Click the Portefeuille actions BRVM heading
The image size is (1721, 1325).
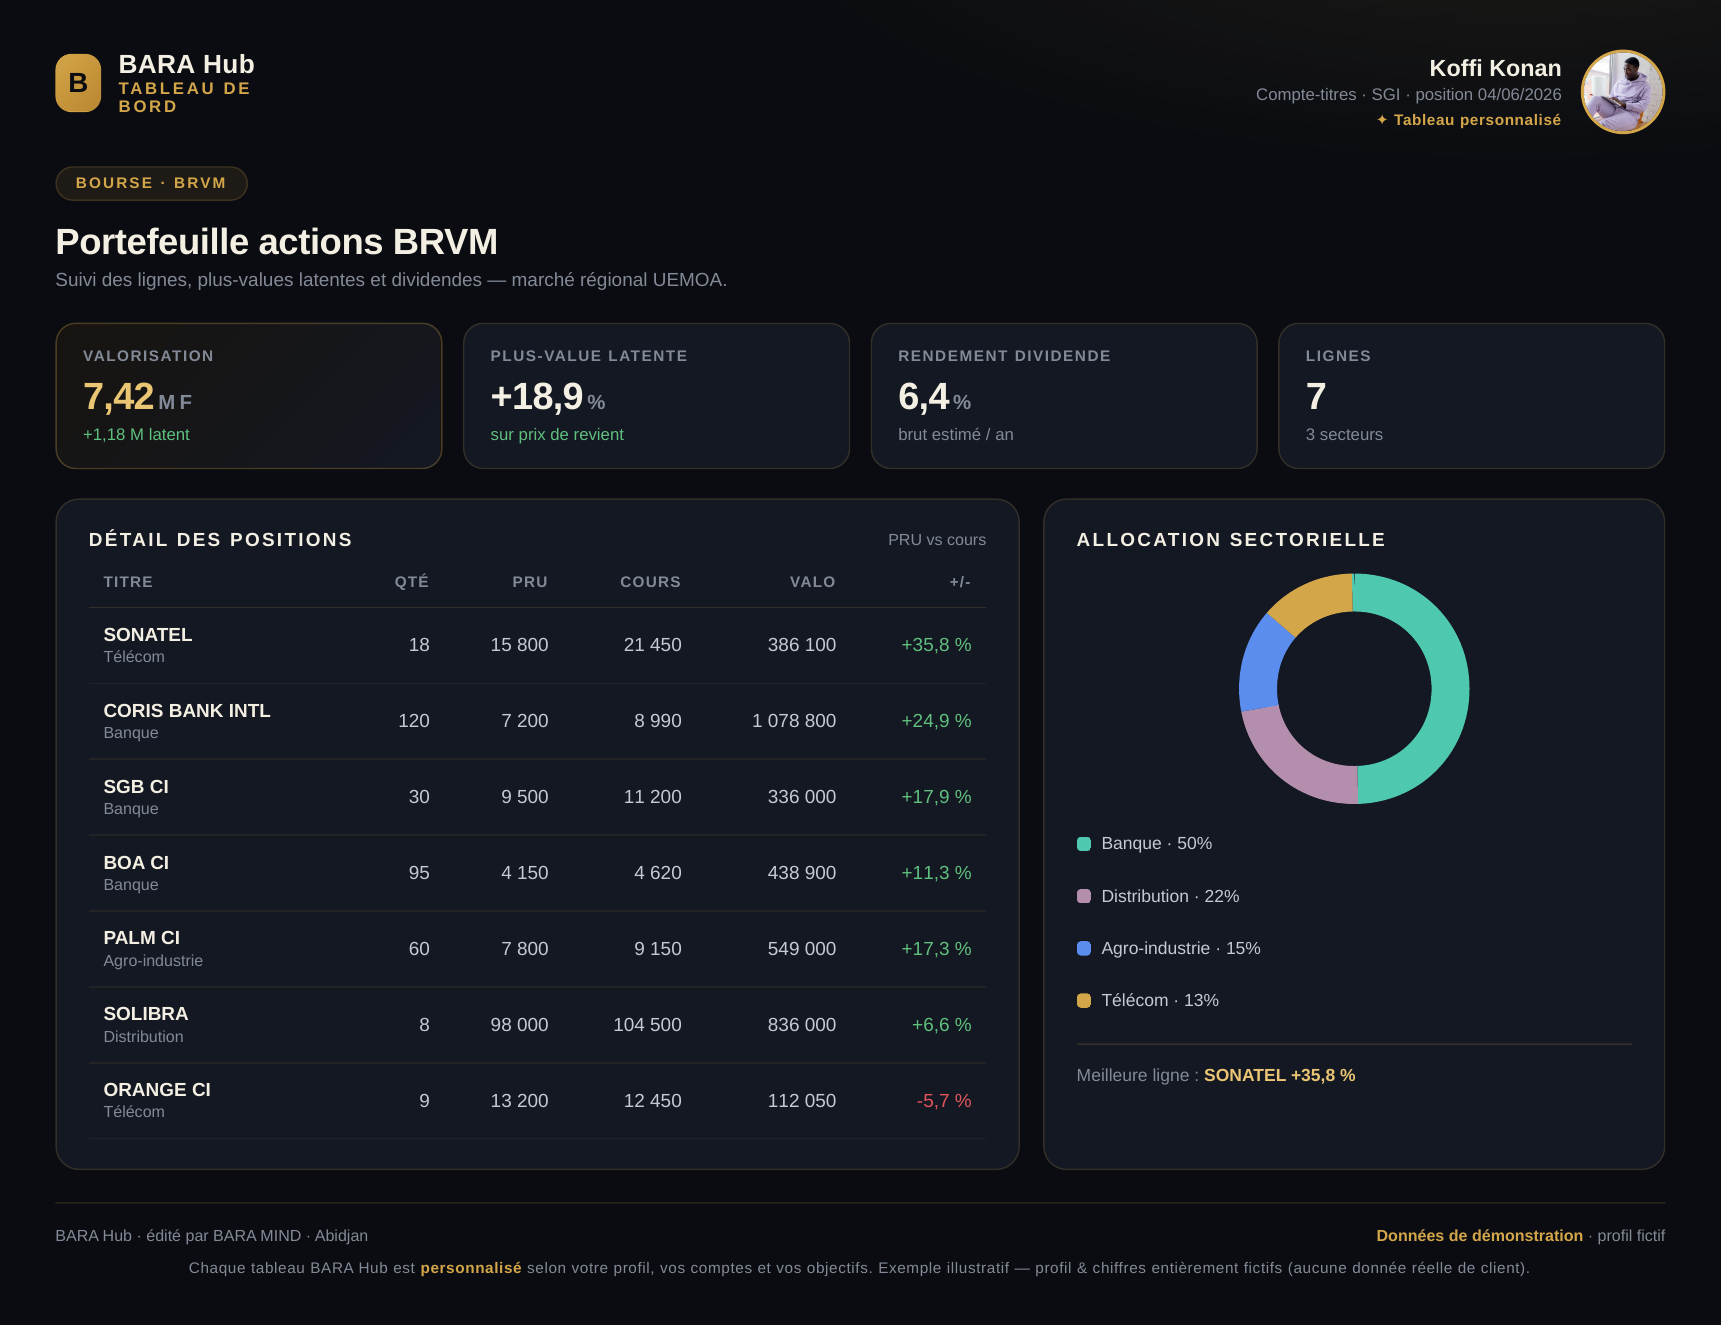(x=276, y=242)
